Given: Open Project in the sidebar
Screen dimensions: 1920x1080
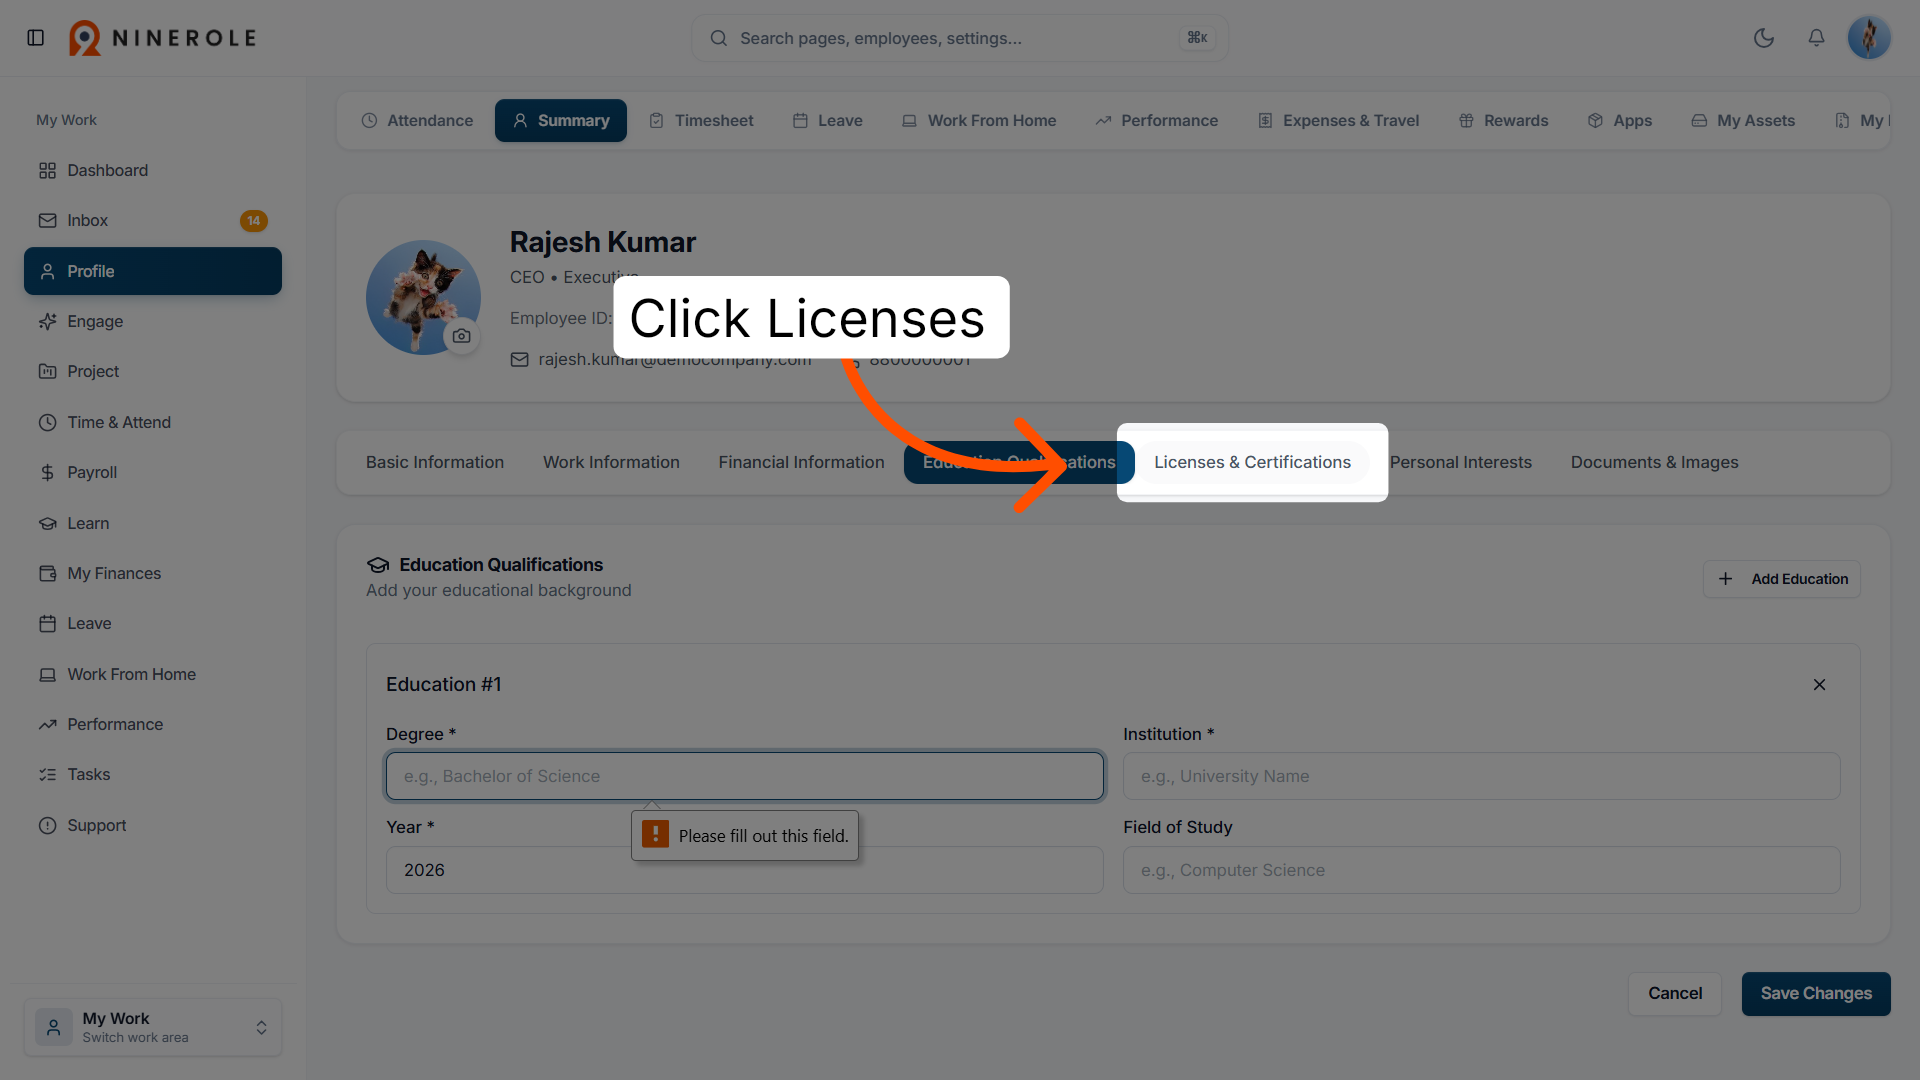Looking at the screenshot, I should 153,372.
